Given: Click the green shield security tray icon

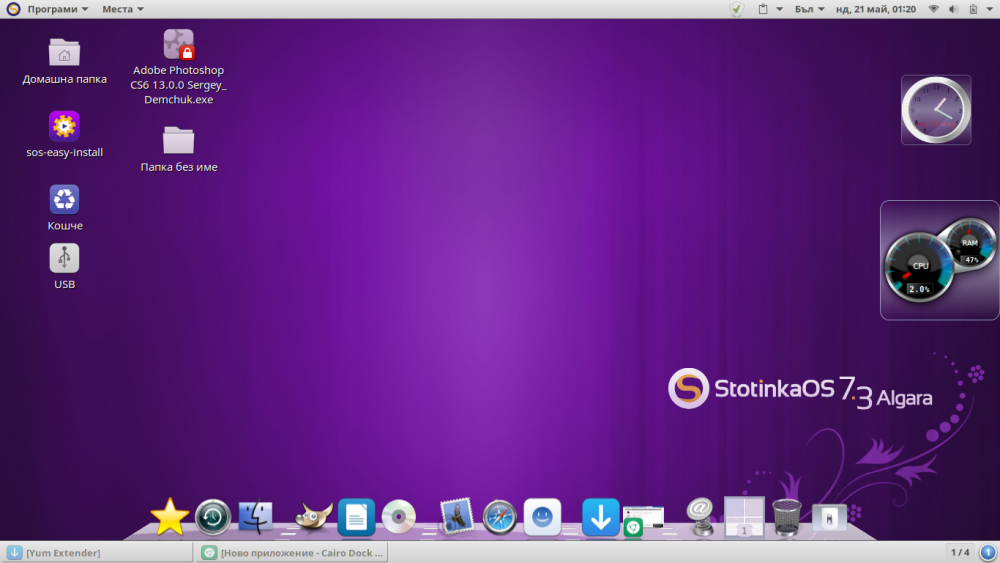Looking at the screenshot, I should [x=737, y=9].
